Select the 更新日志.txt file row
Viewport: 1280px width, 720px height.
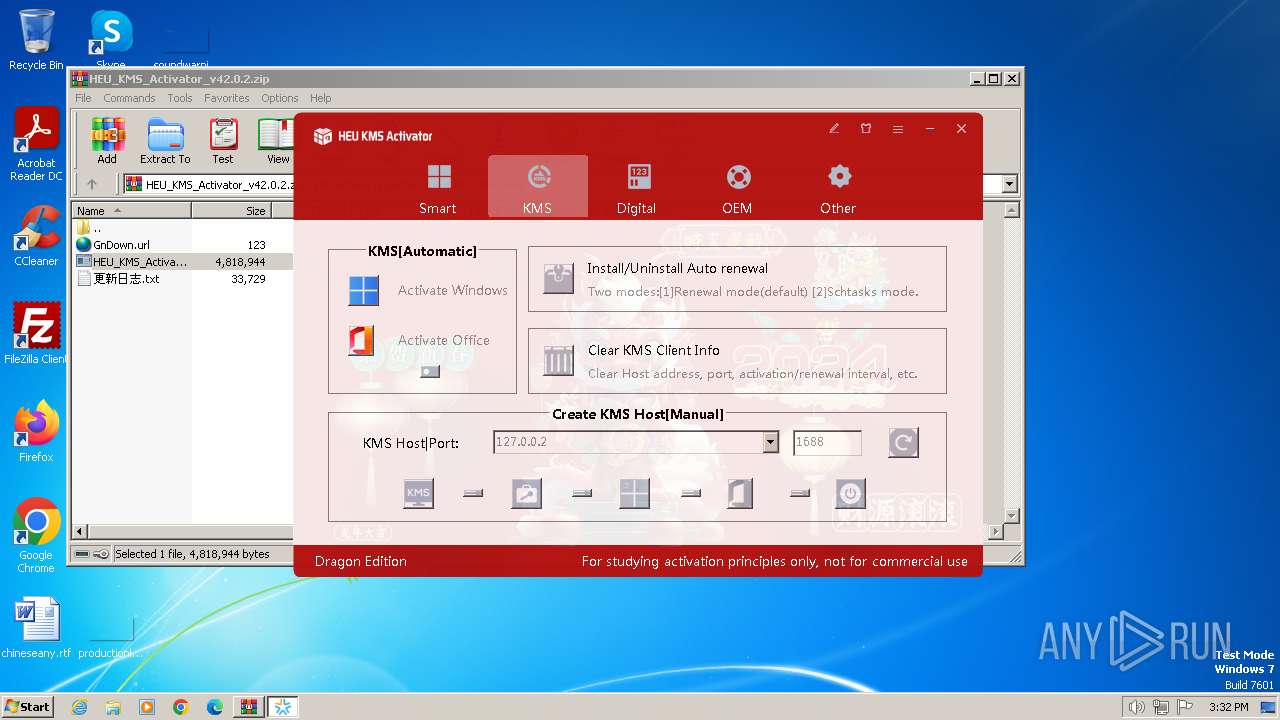tap(183, 279)
